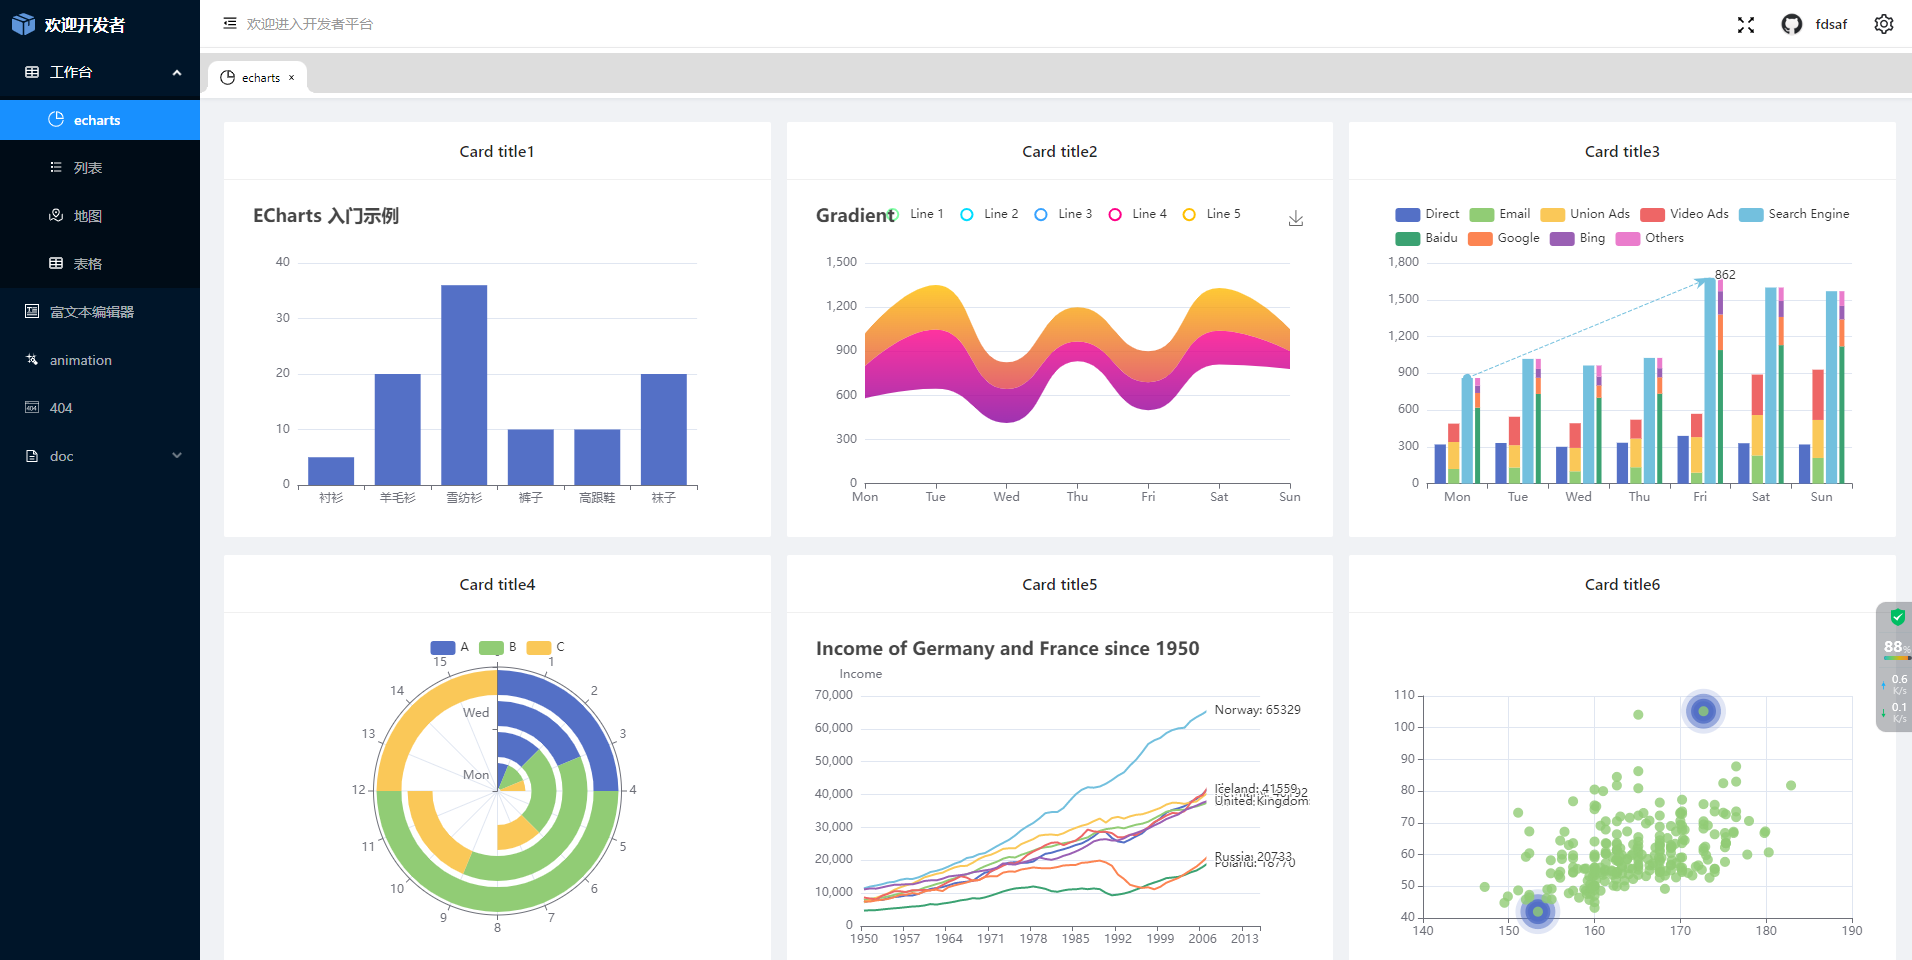Click the "Gradient" chart title

(x=855, y=215)
